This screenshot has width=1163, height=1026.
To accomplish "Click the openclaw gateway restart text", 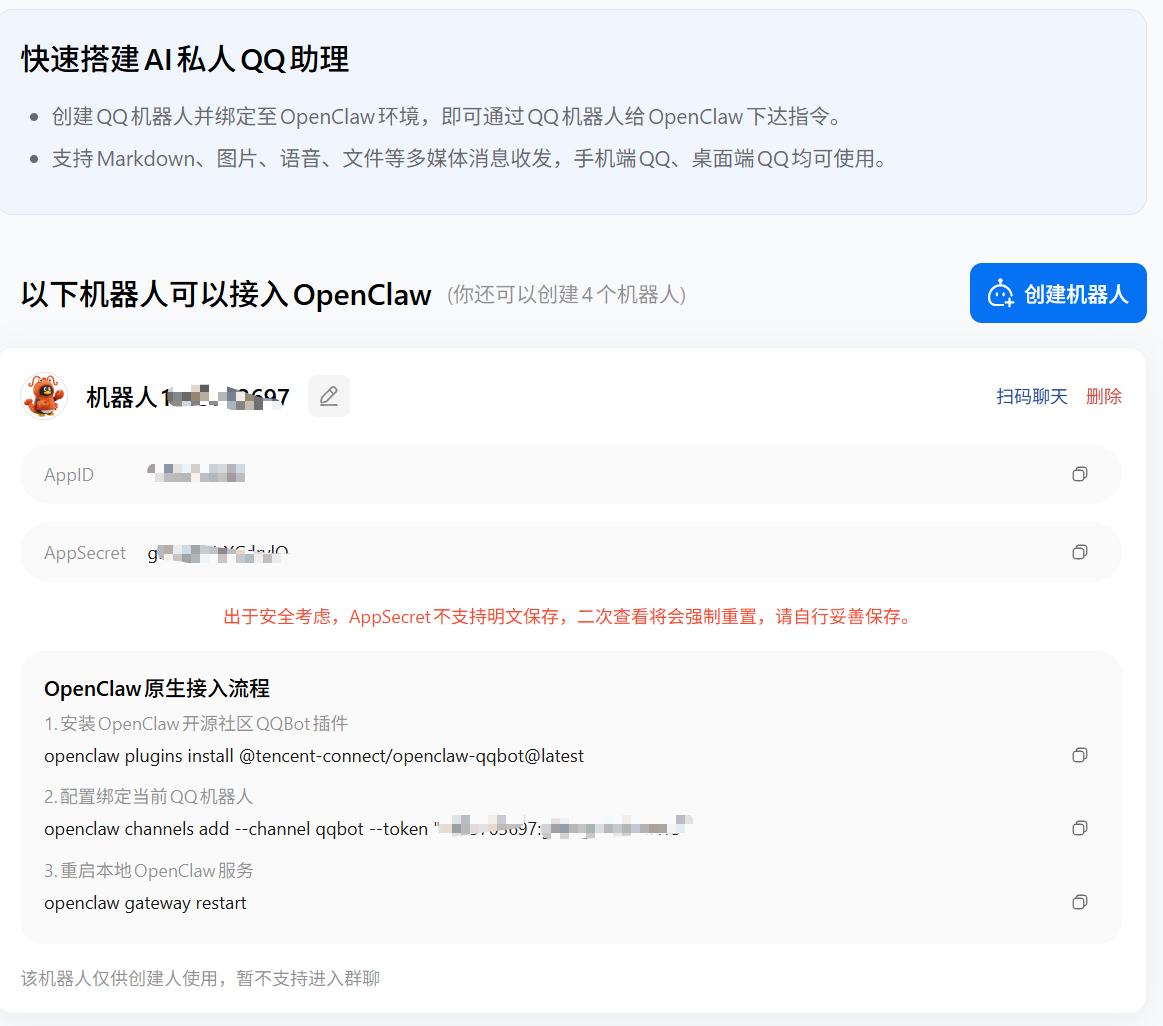I will click(x=145, y=903).
